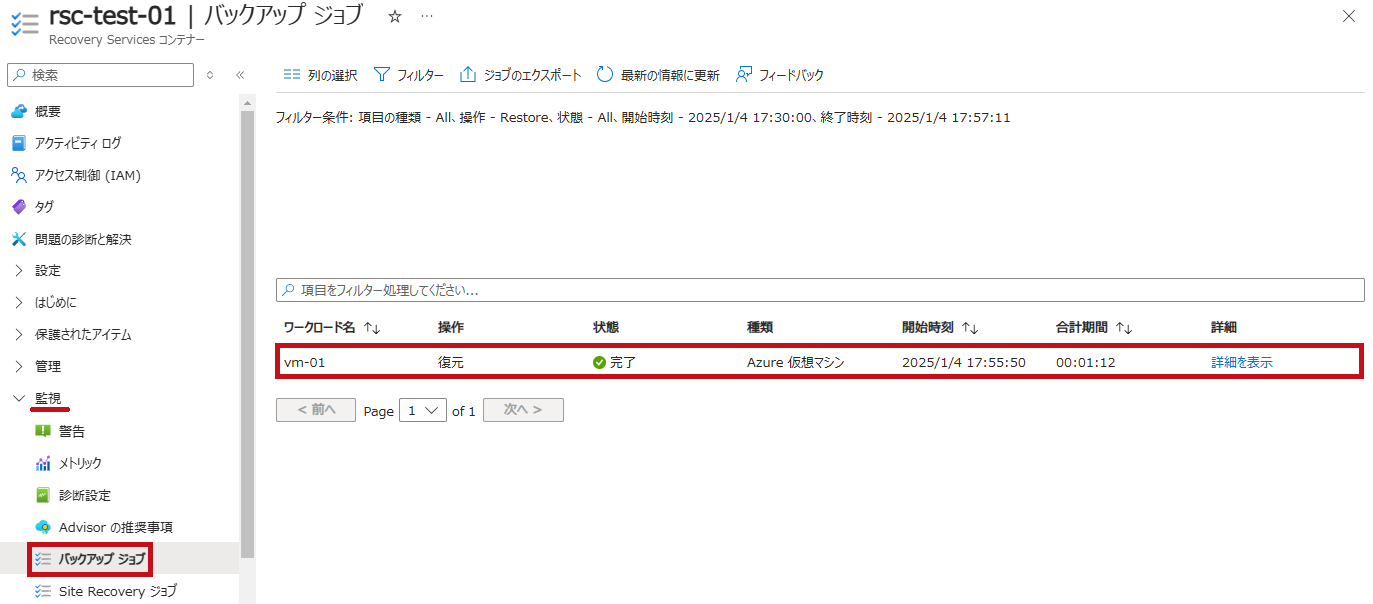This screenshot has width=1373, height=604.
Task: Click the アクティビティ ログ icon
Action: click(x=18, y=143)
